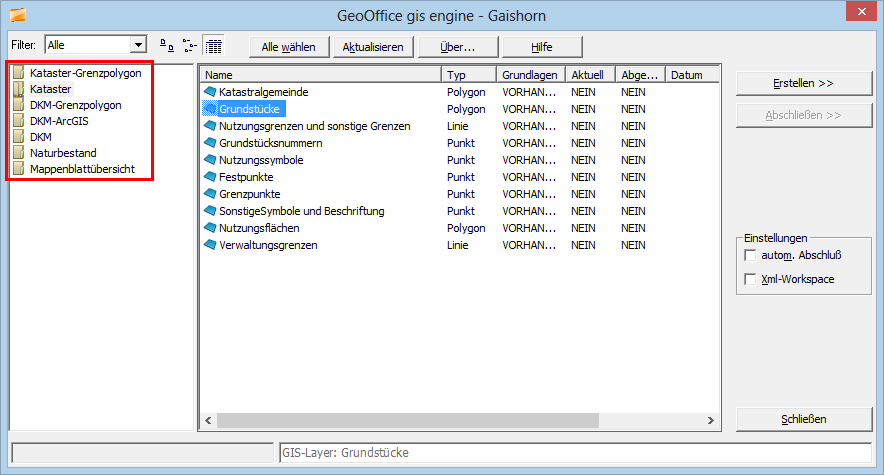Viewport: 884px width, 475px height.
Task: Select the Festpunkte layer name
Action: [x=246, y=177]
